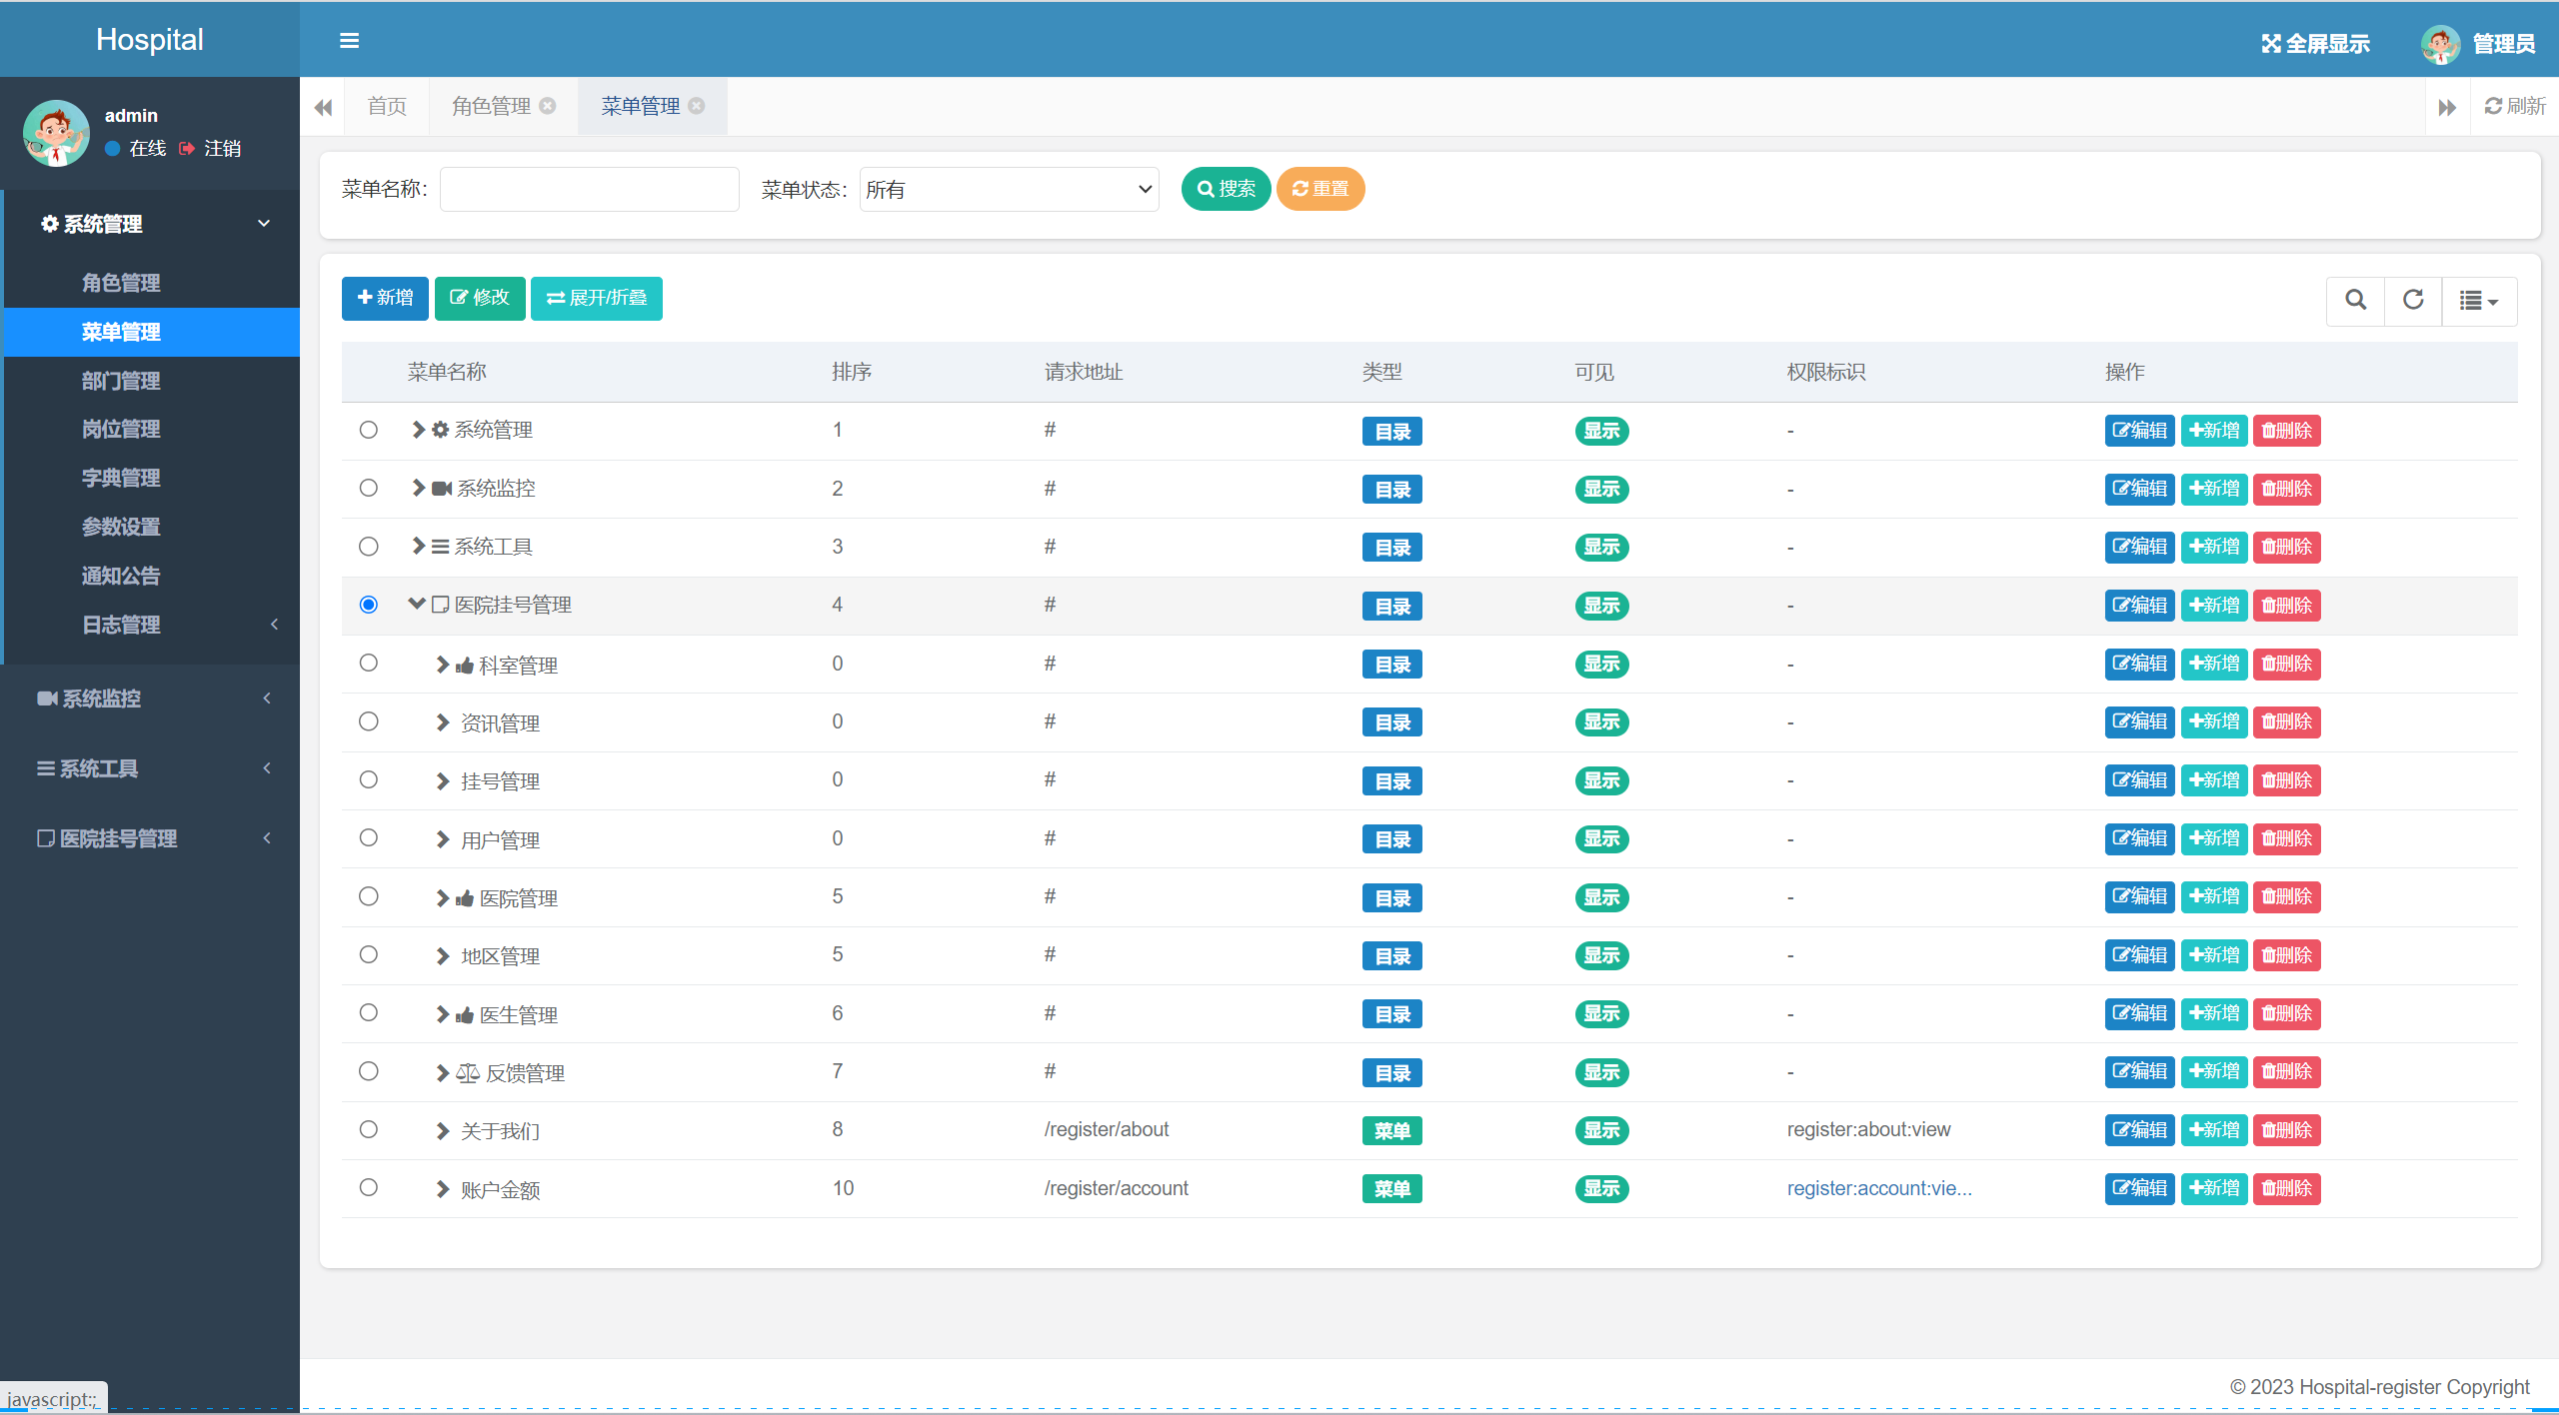Focus the 菜单名称 input field
The image size is (2559, 1415).
(x=589, y=189)
